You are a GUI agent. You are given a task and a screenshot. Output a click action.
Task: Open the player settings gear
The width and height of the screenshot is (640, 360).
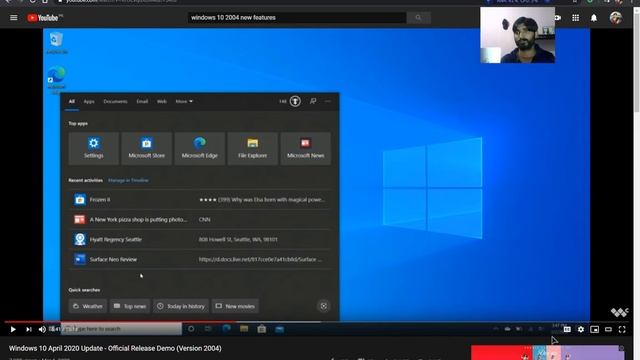(x=581, y=329)
